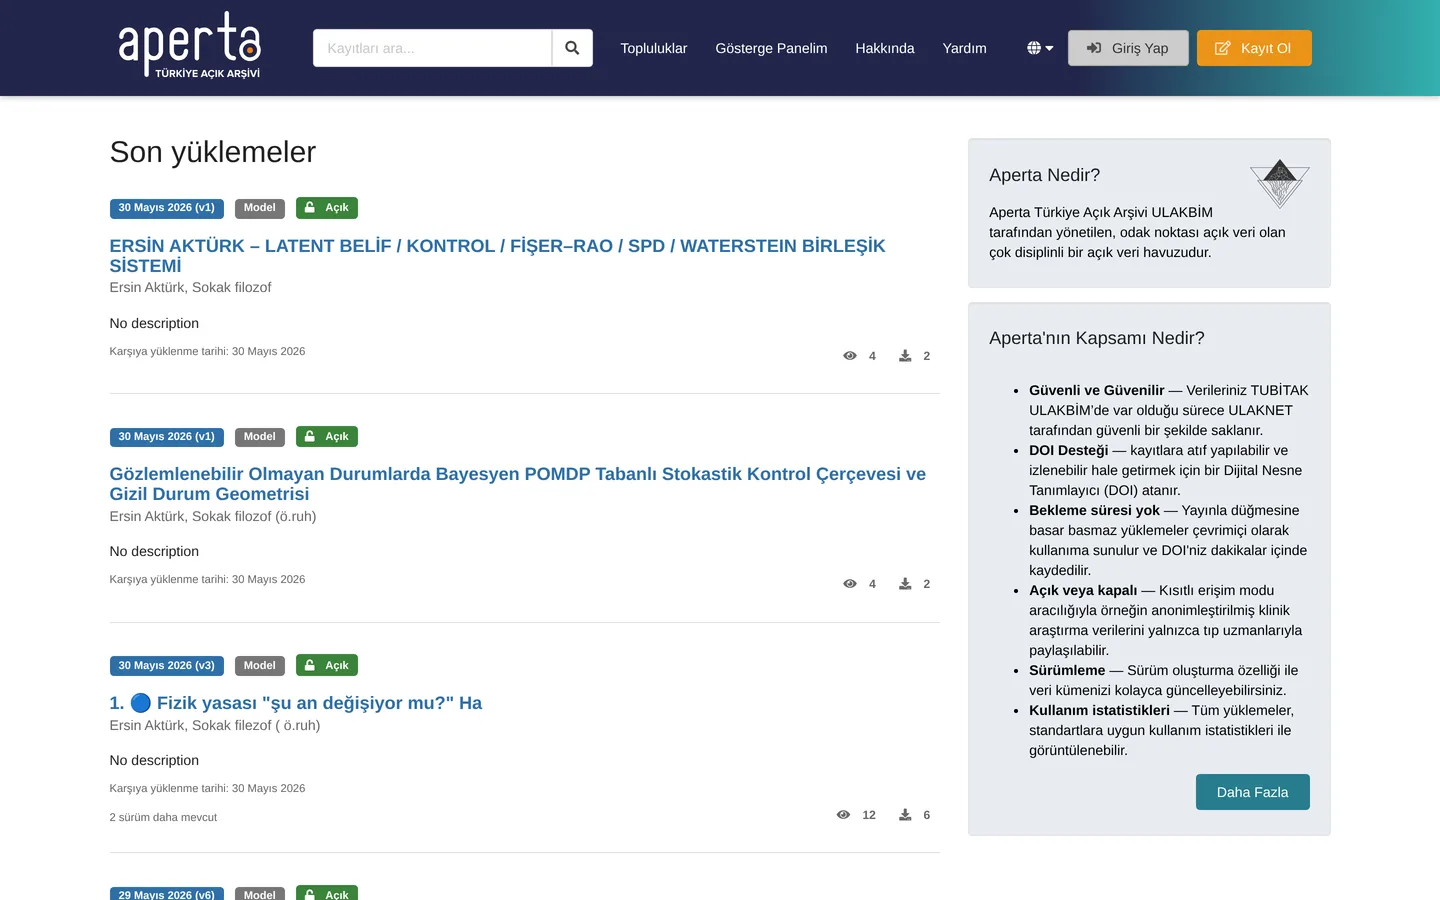Click the view count 12 of the Fizik yasası record
This screenshot has height=900, width=1440.
[x=869, y=815]
